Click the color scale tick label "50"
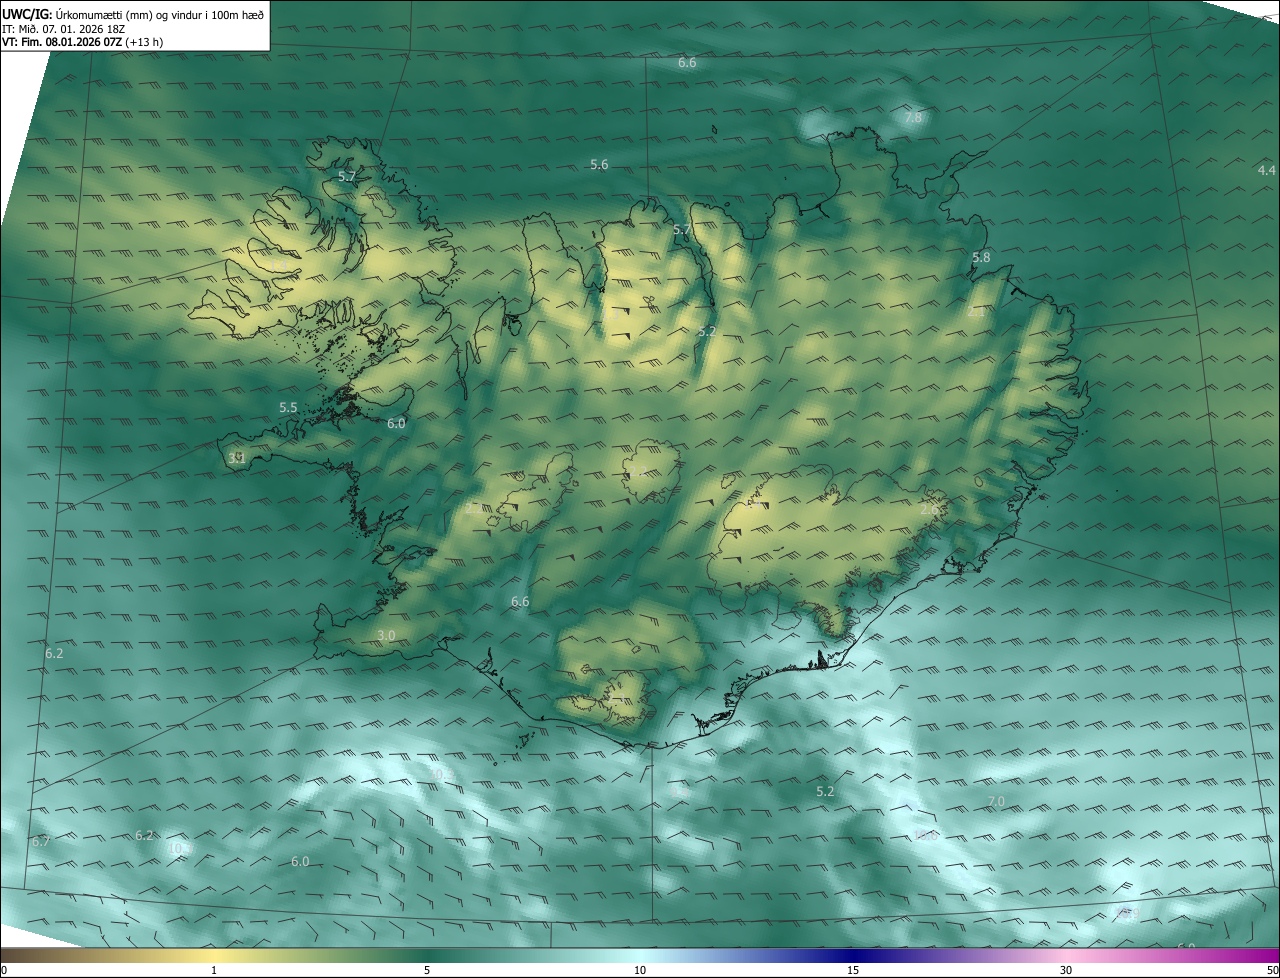Image resolution: width=1280 pixels, height=978 pixels. pyautogui.click(x=1272, y=970)
